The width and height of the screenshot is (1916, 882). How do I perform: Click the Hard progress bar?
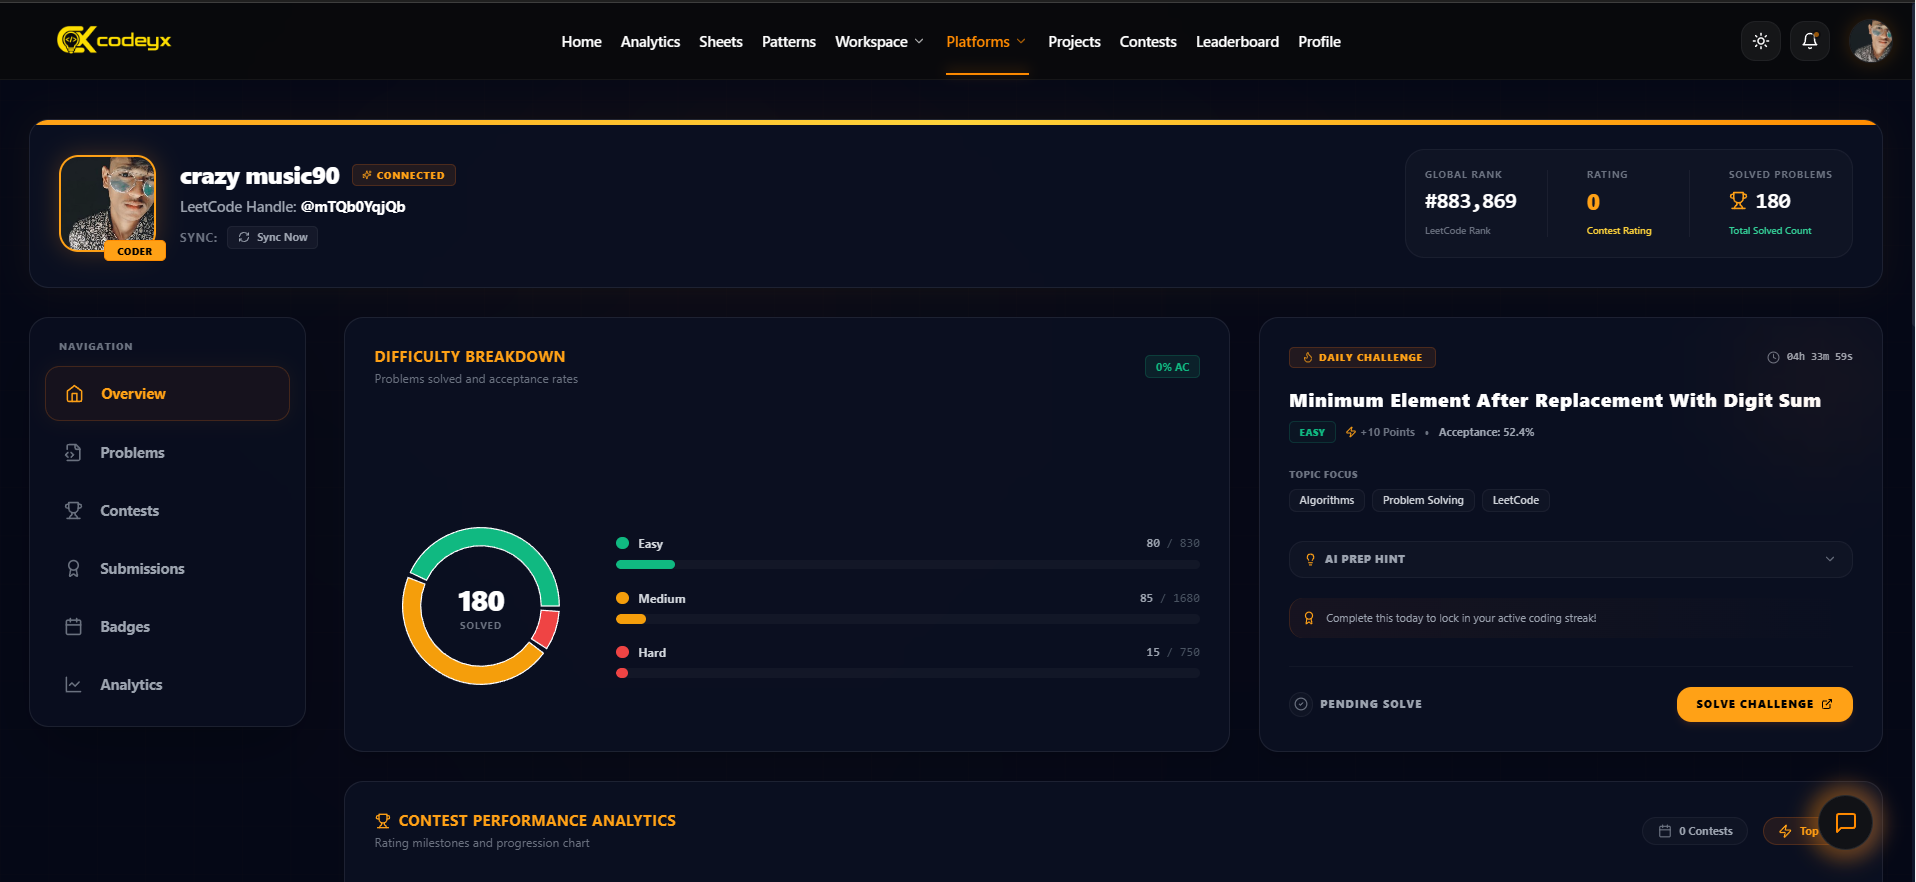pyautogui.click(x=907, y=673)
